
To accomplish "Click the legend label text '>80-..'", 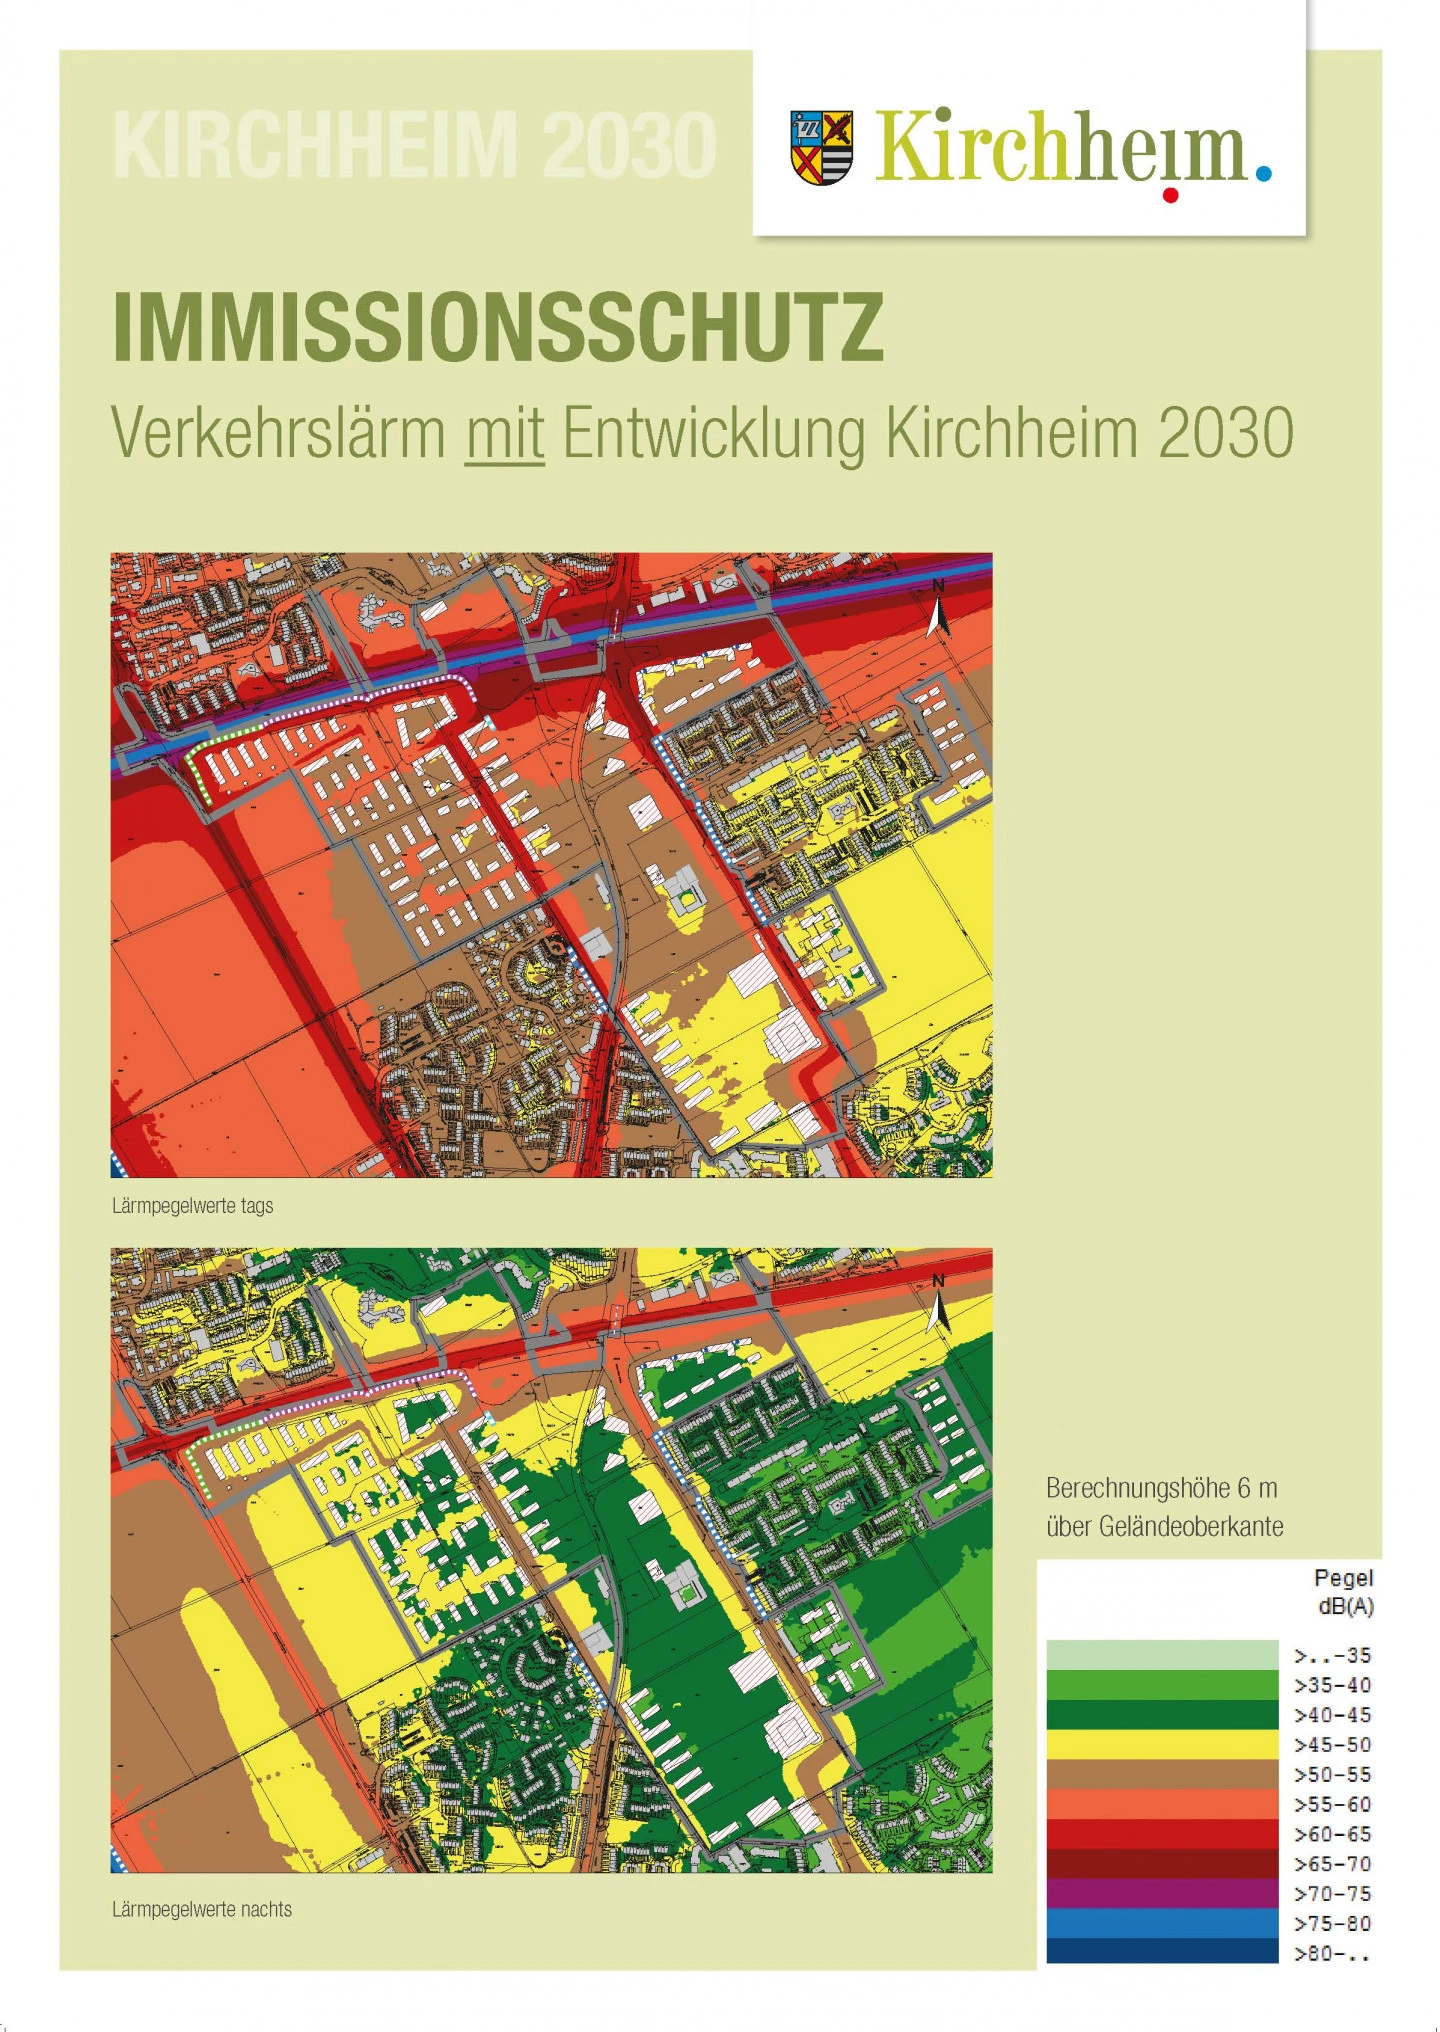I will click(x=1332, y=1953).
